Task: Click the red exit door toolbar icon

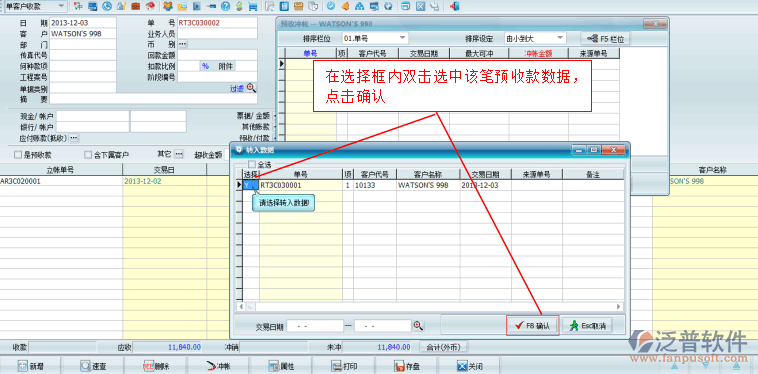Action: tap(453, 6)
